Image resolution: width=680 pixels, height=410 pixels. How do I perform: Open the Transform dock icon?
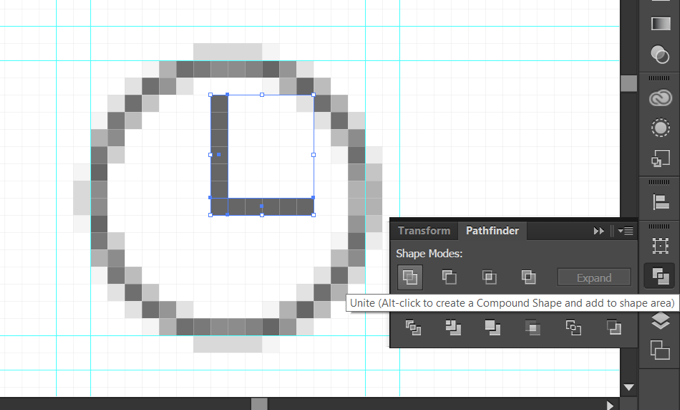click(660, 246)
